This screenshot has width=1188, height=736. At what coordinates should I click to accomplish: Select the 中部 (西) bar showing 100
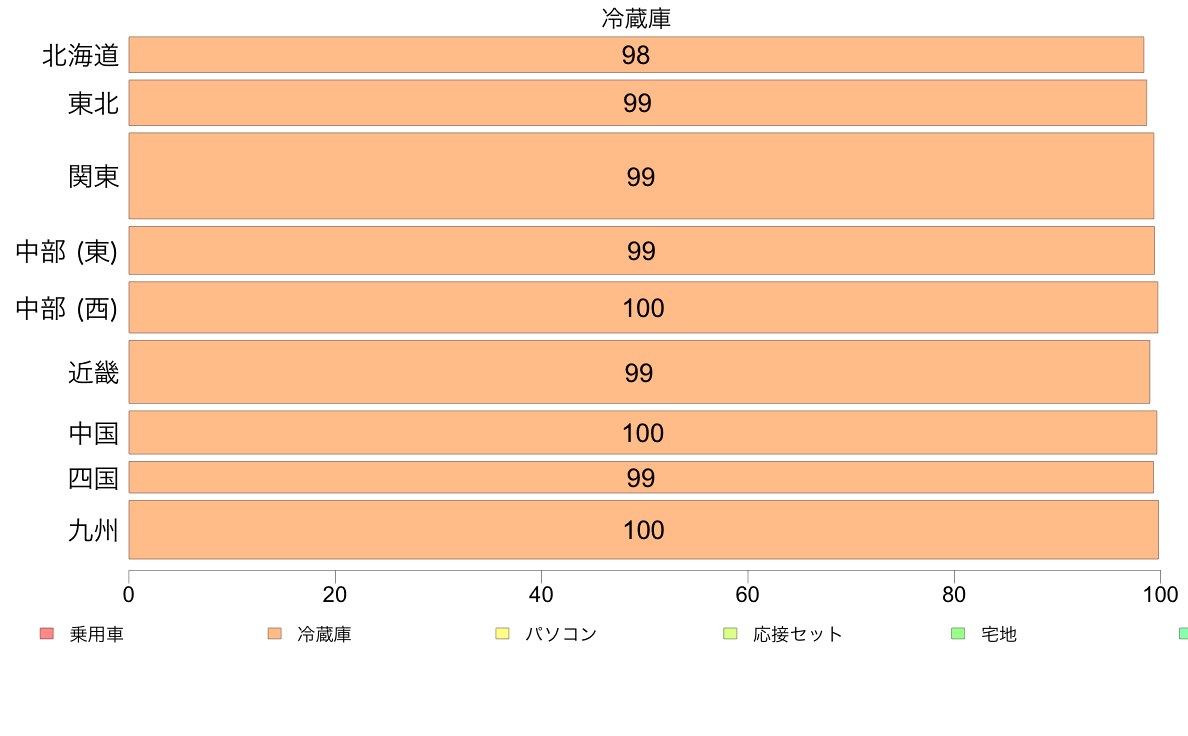(x=643, y=307)
